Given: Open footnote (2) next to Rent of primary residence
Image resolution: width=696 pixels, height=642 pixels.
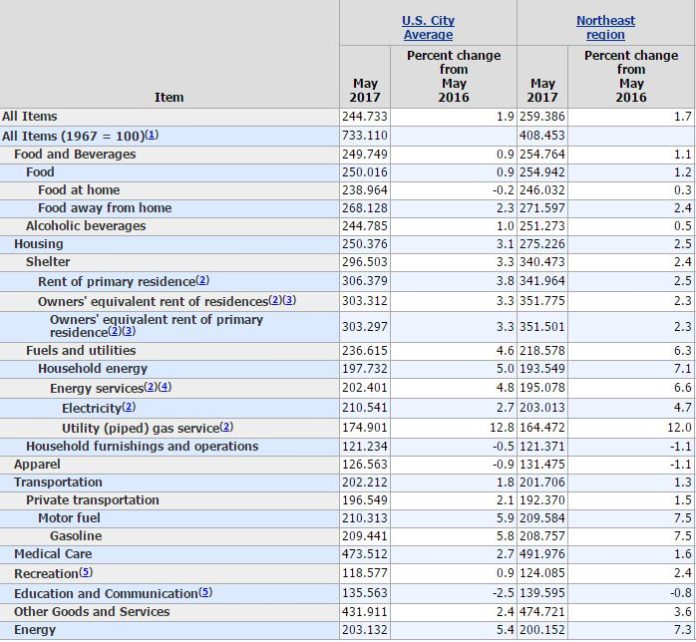Looking at the screenshot, I should [202, 280].
